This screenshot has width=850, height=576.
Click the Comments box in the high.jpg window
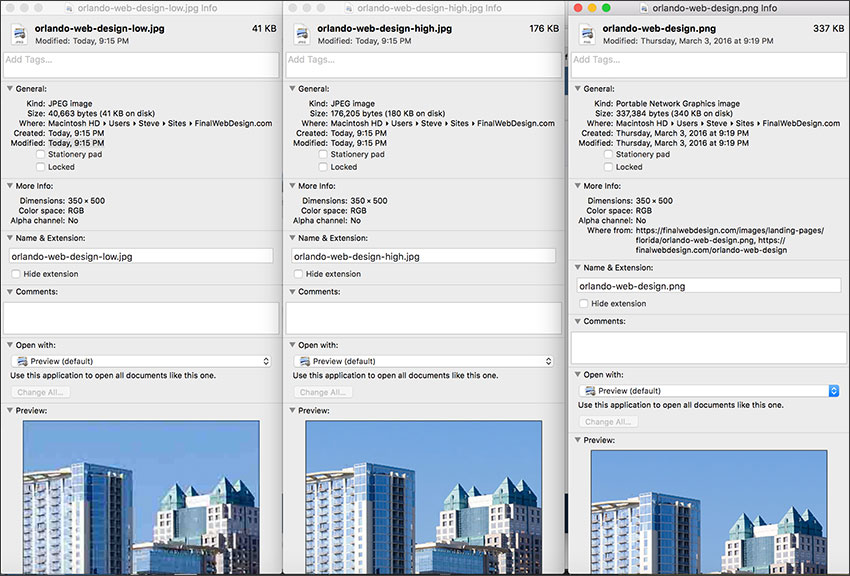423,318
